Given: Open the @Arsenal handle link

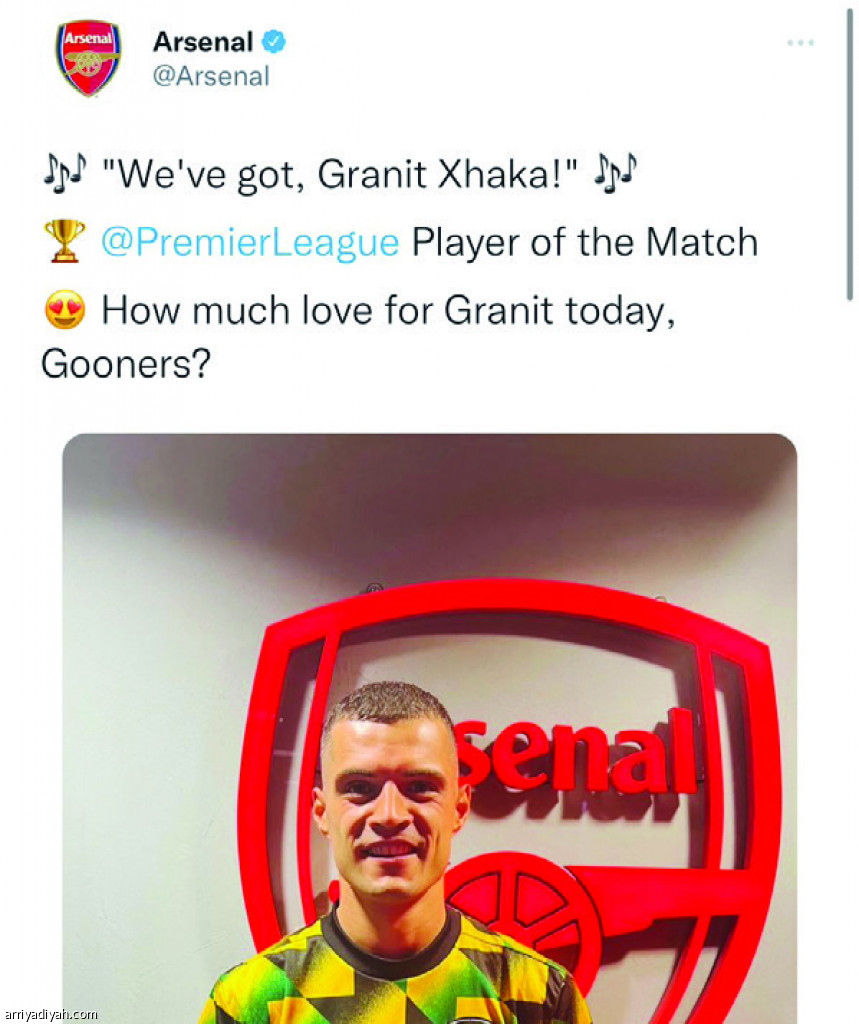Looking at the screenshot, I should click(x=210, y=77).
